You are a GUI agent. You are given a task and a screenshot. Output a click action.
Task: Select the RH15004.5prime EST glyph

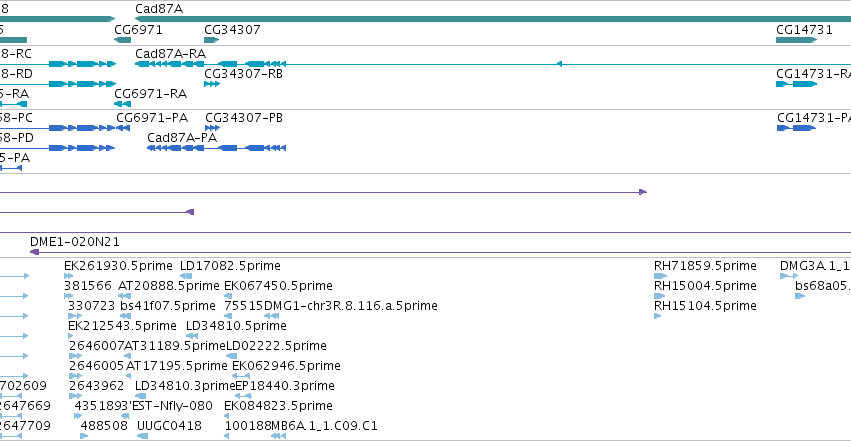659,296
